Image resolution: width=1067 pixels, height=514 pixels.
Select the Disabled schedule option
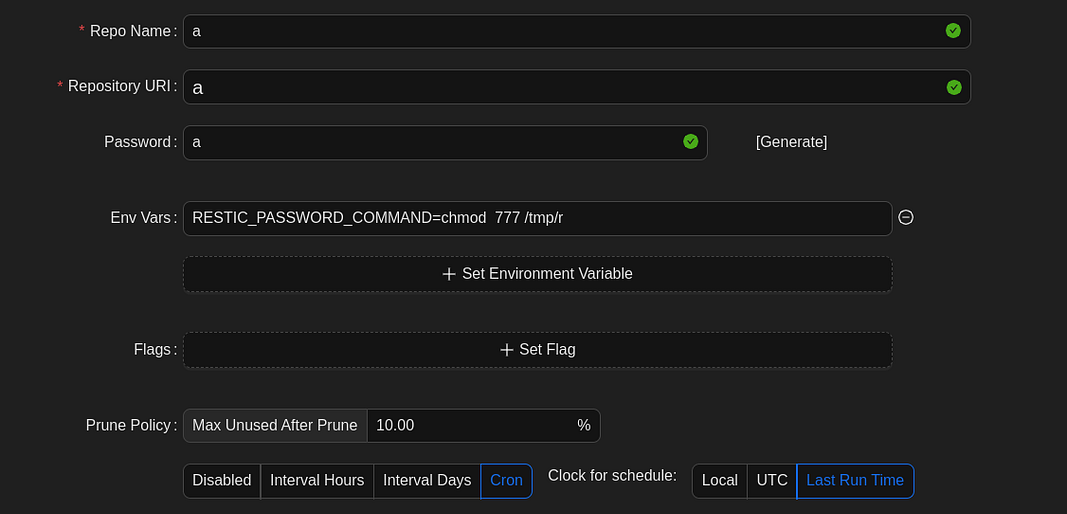click(x=222, y=481)
